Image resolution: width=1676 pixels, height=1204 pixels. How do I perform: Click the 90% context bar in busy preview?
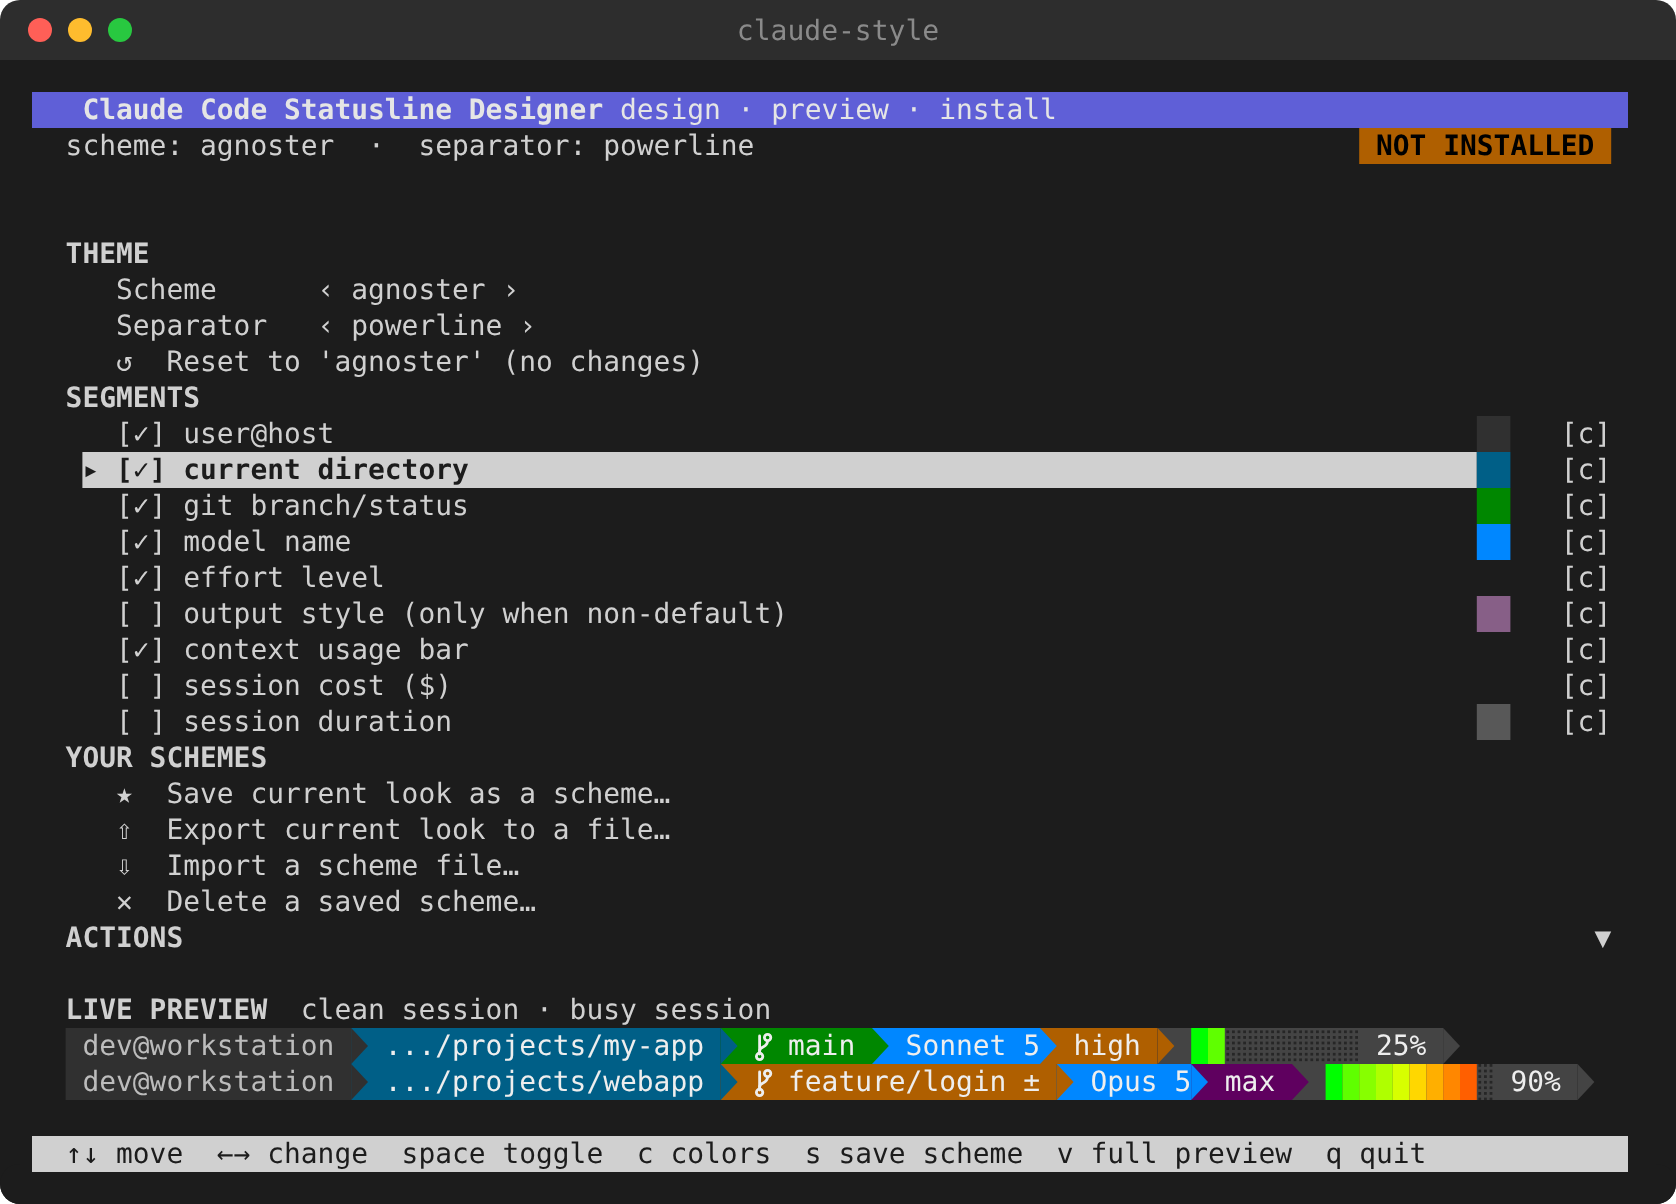pyautogui.click(x=1450, y=1082)
